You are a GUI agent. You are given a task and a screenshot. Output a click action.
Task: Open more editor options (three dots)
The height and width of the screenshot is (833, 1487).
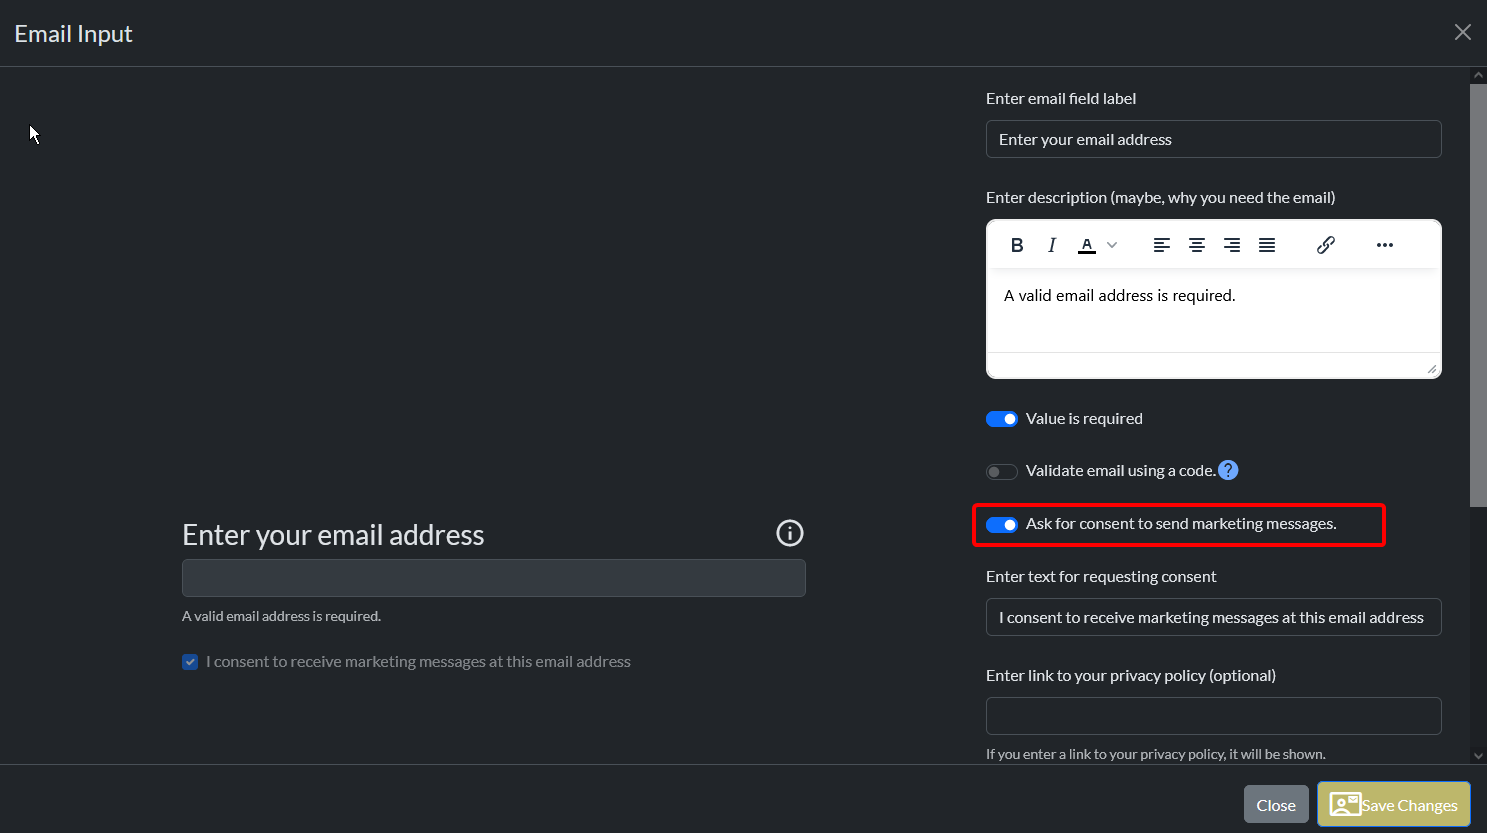pos(1385,245)
